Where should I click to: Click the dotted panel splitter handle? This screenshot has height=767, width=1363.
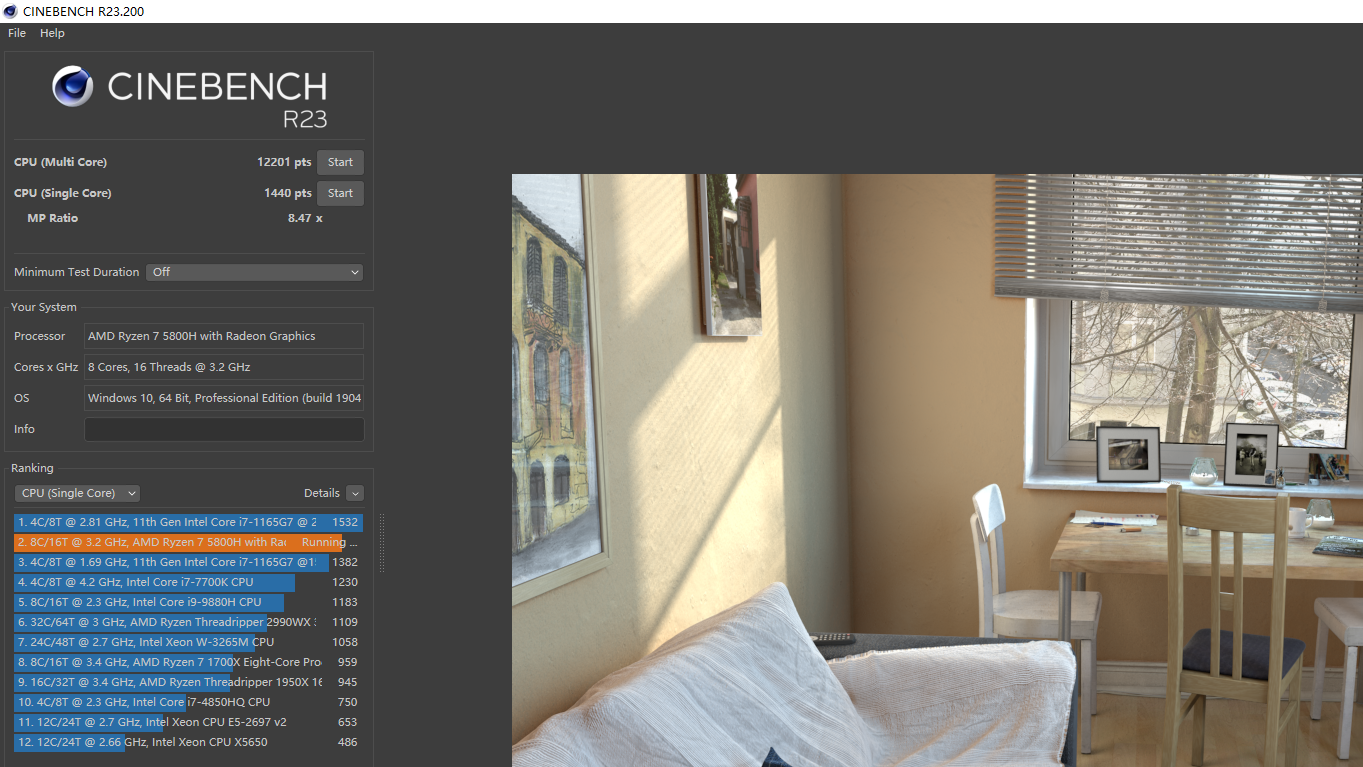coord(381,543)
